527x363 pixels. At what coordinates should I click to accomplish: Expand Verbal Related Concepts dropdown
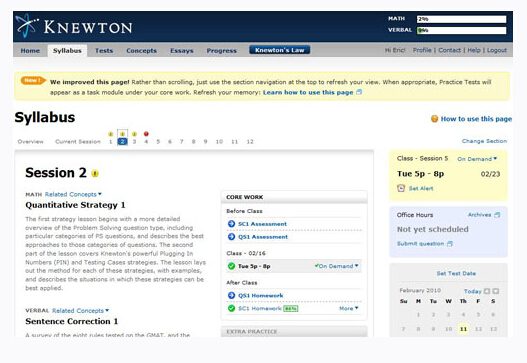pos(80,311)
